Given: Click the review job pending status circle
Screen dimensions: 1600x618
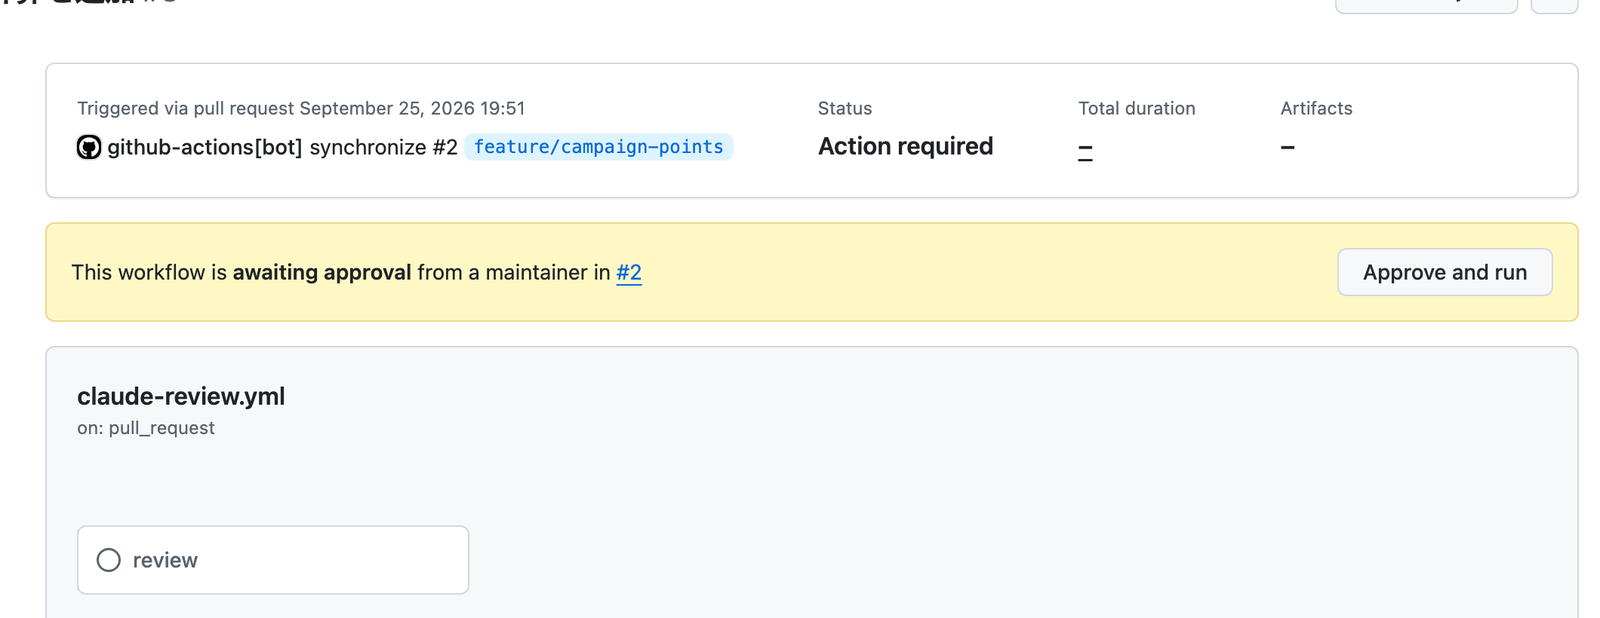Looking at the screenshot, I should [109, 560].
